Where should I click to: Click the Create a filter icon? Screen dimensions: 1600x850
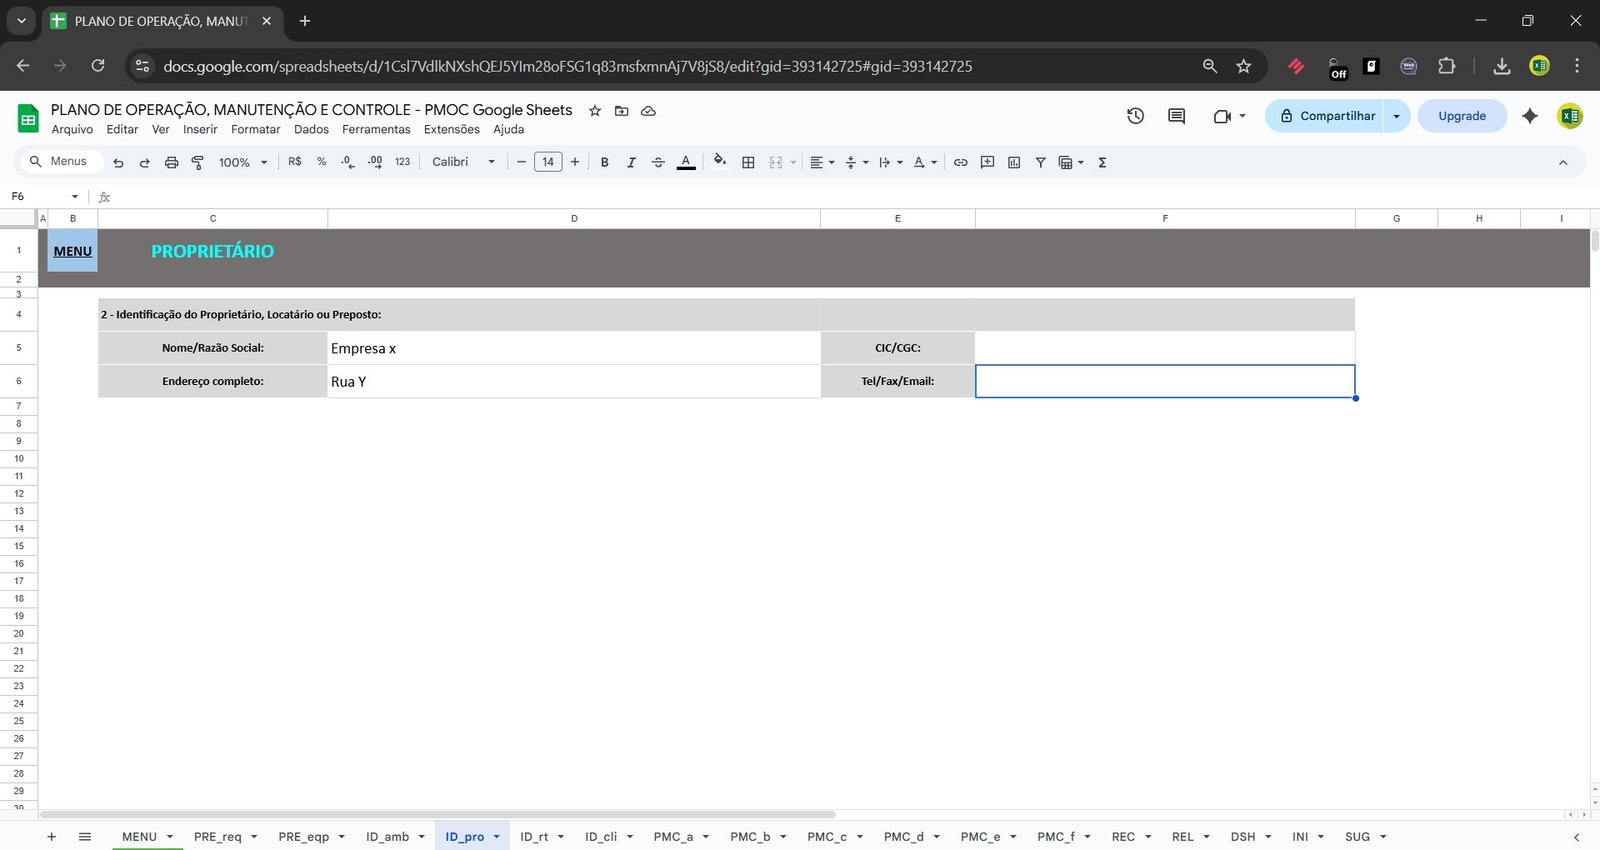pos(1040,162)
